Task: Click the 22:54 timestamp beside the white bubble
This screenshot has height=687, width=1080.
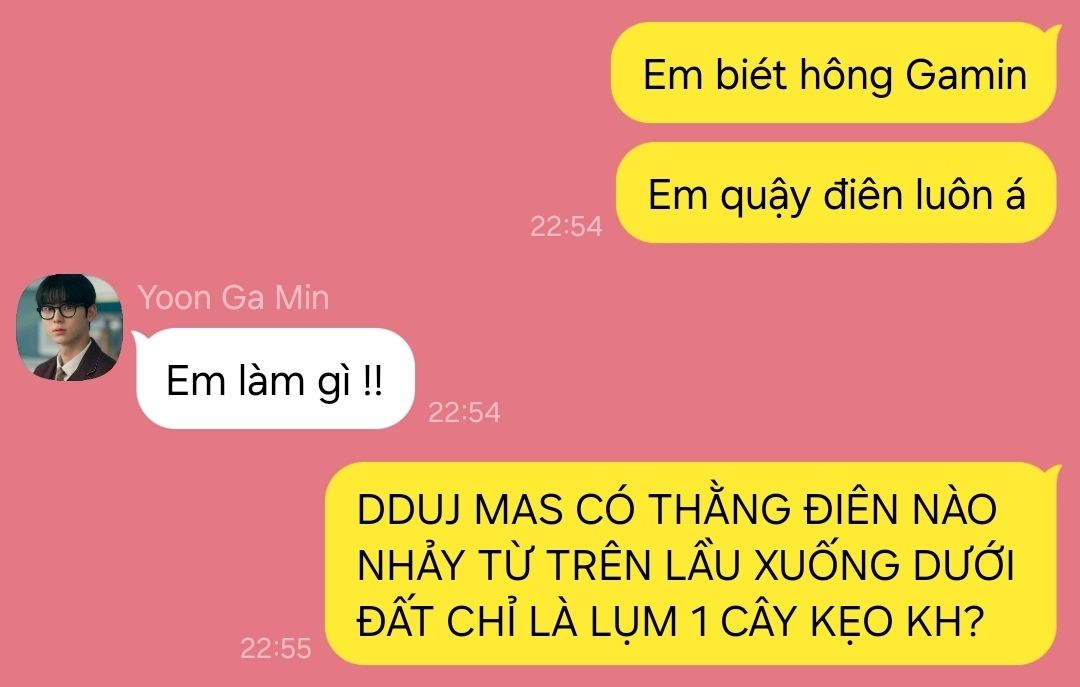Action: [x=464, y=413]
